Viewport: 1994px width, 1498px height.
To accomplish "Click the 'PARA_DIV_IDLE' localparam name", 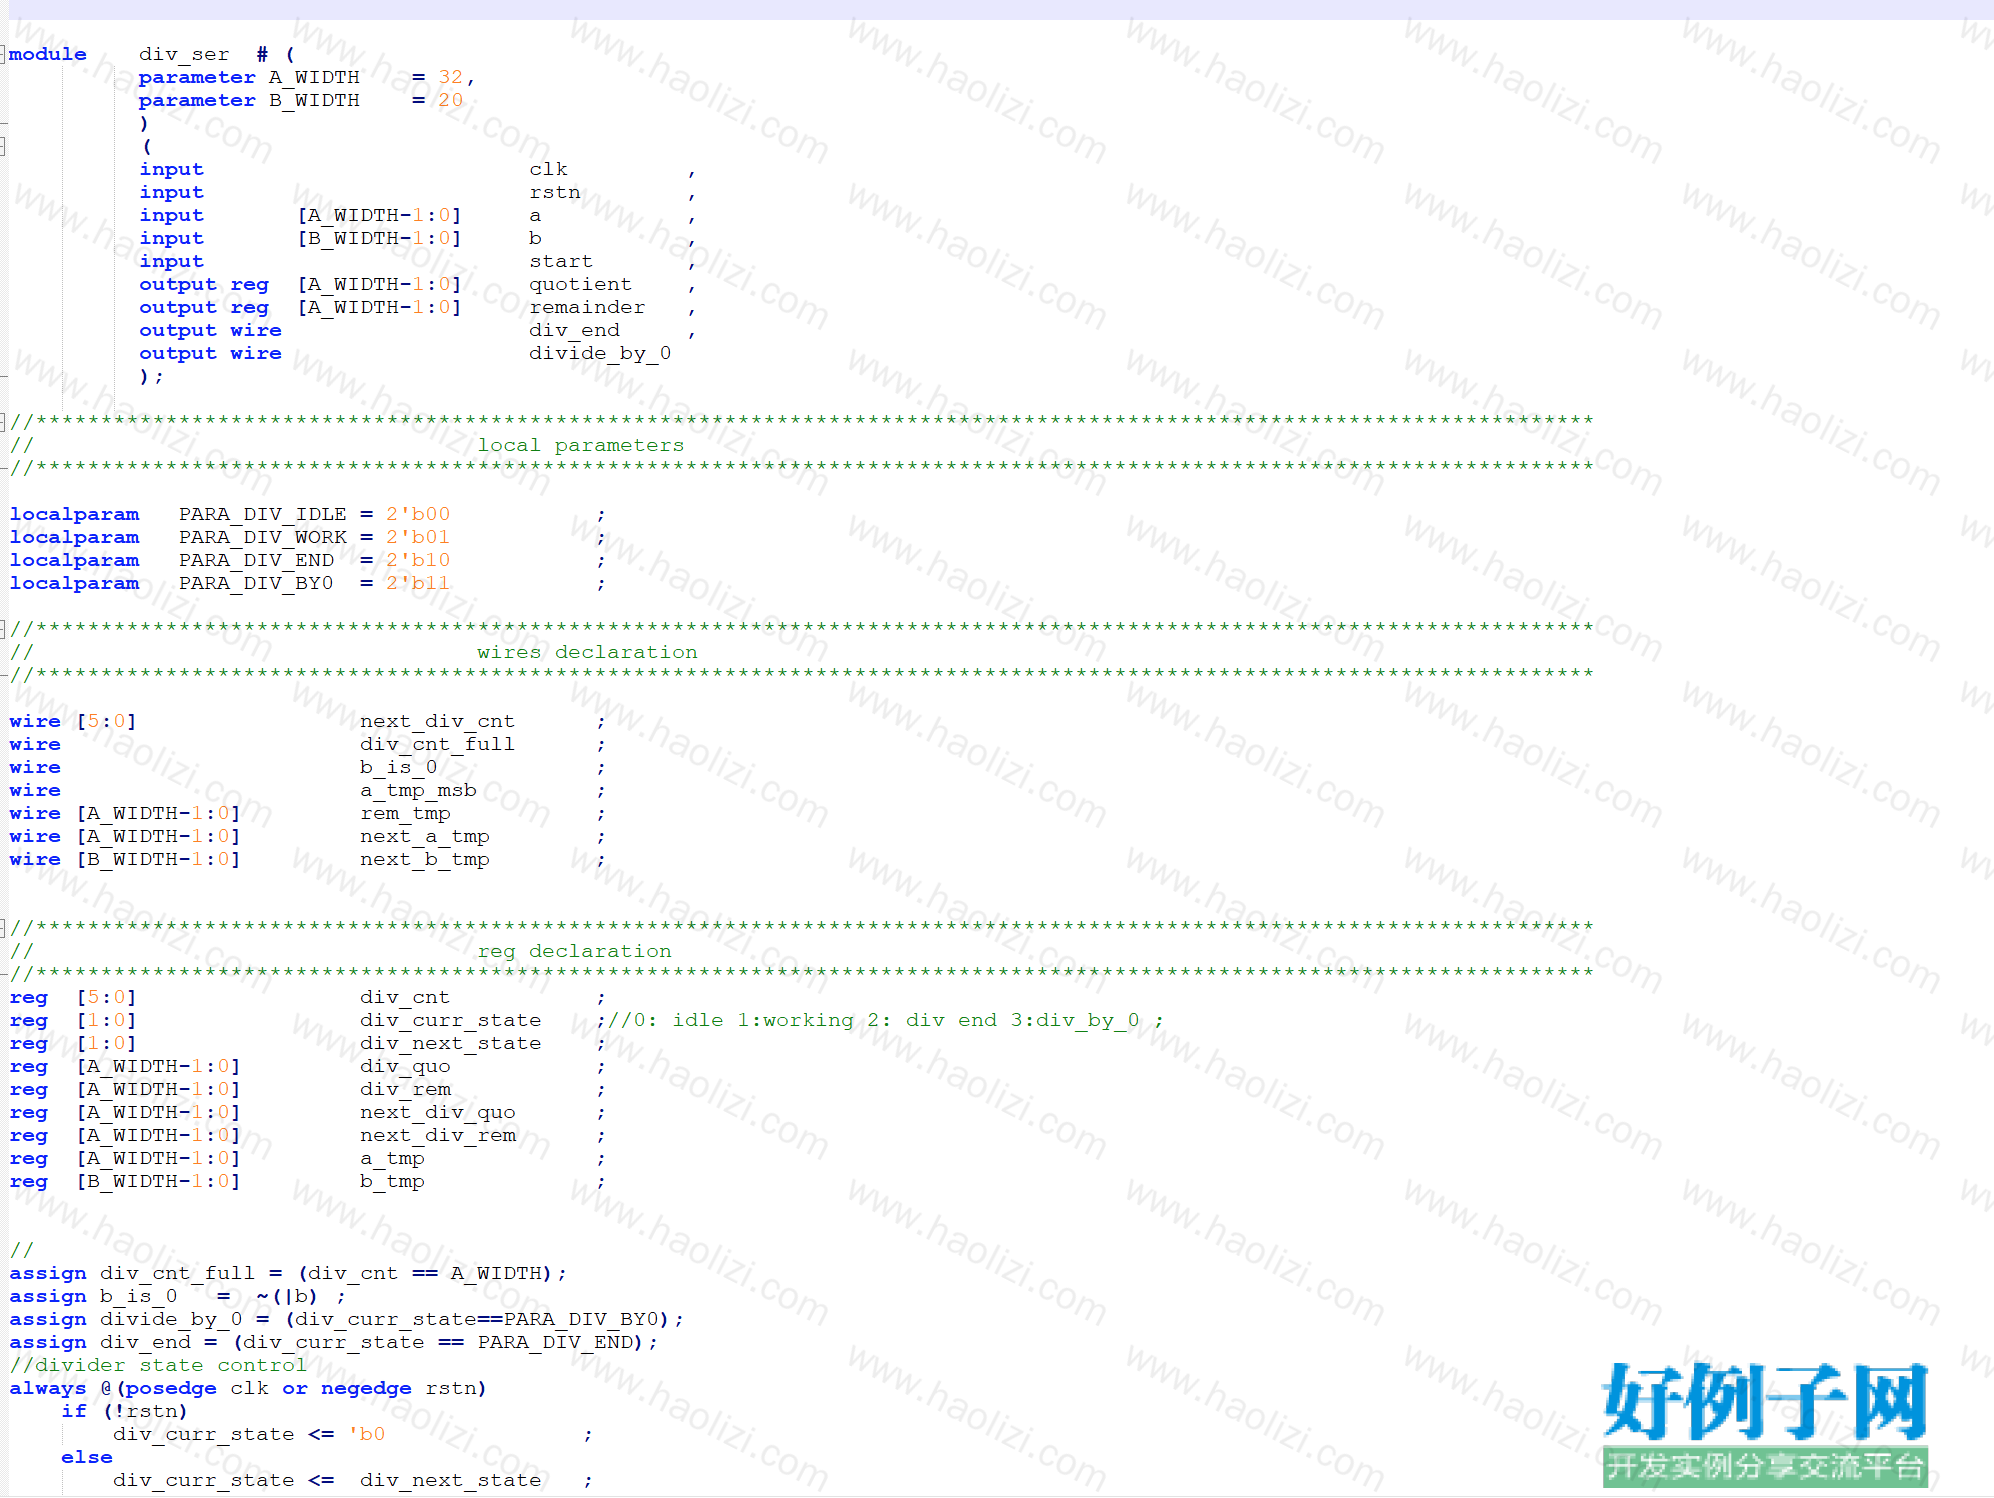I will pyautogui.click(x=263, y=514).
